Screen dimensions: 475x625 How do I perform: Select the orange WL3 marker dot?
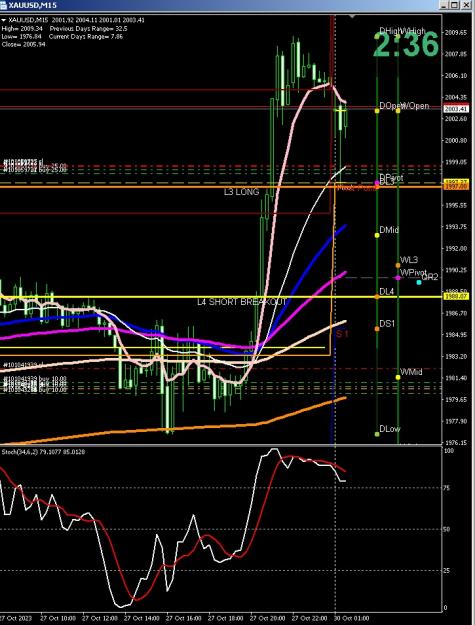click(398, 265)
